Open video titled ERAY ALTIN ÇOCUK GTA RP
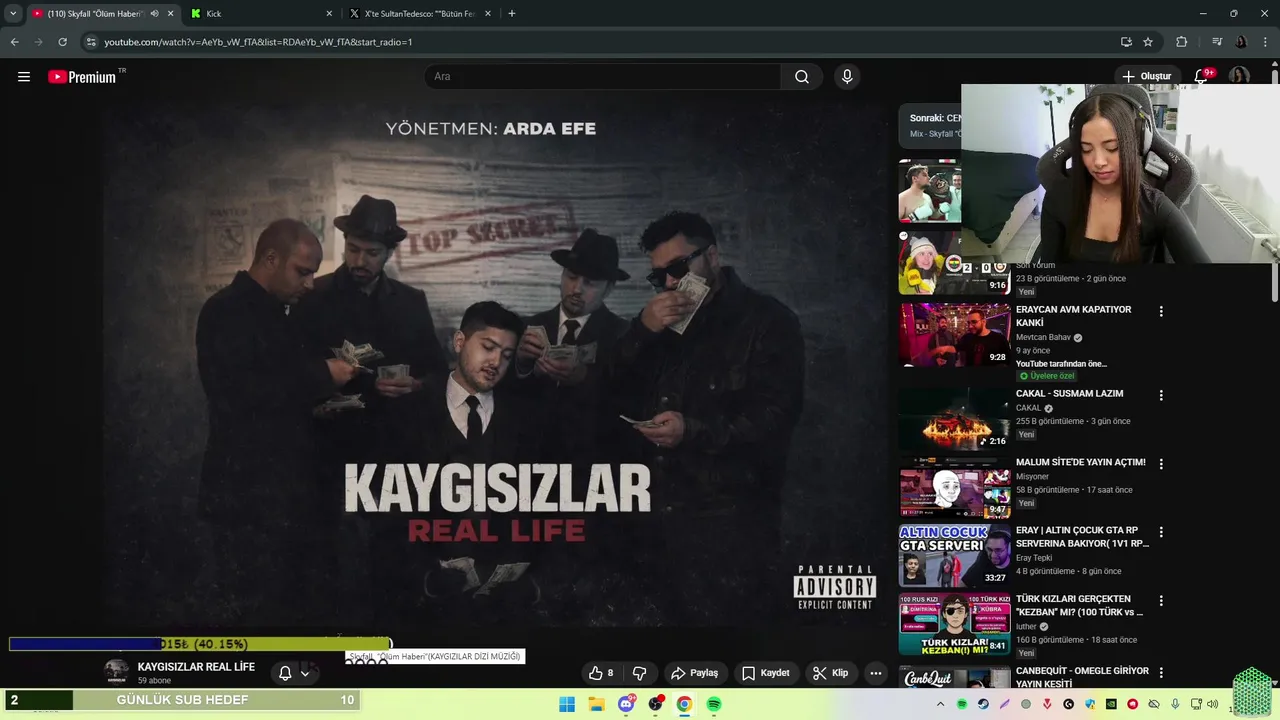Viewport: 1280px width, 720px height. [1083, 537]
